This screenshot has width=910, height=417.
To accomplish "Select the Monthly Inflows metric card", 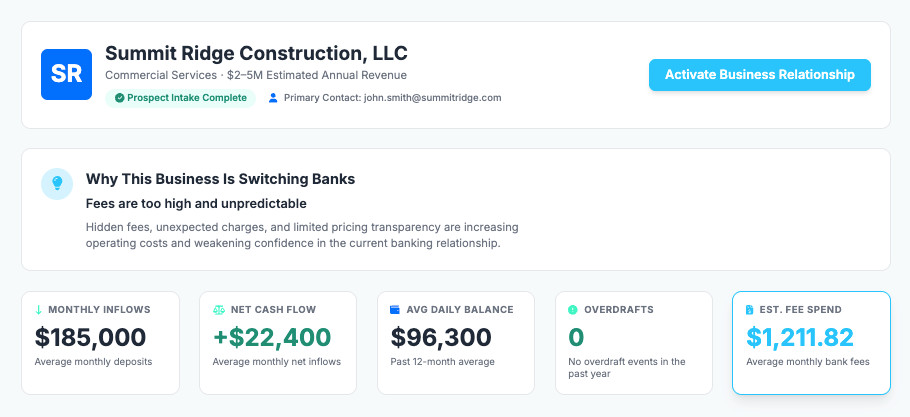I will [x=100, y=342].
